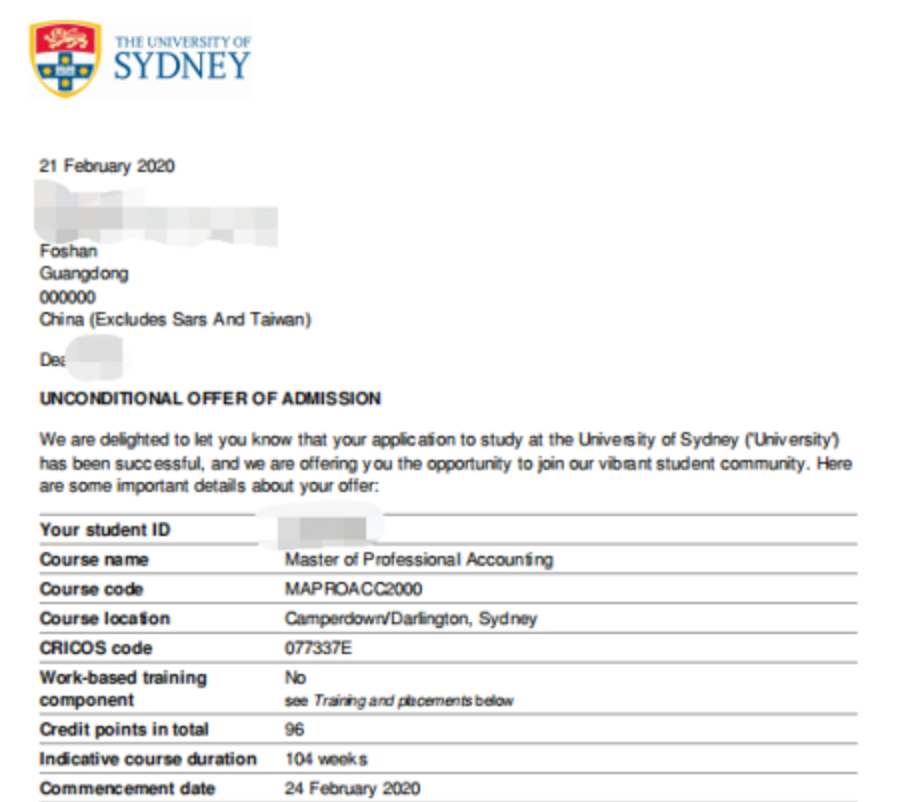Click the "Commencement date" row label
Image resolution: width=907 pixels, height=802 pixels.
coord(127,789)
